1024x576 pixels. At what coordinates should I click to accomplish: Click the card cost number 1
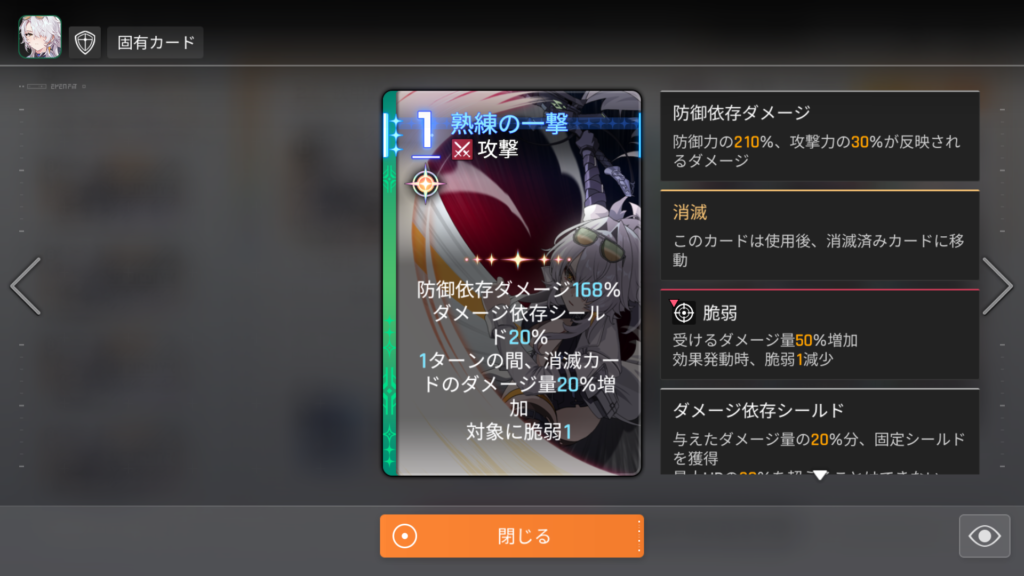tap(425, 130)
